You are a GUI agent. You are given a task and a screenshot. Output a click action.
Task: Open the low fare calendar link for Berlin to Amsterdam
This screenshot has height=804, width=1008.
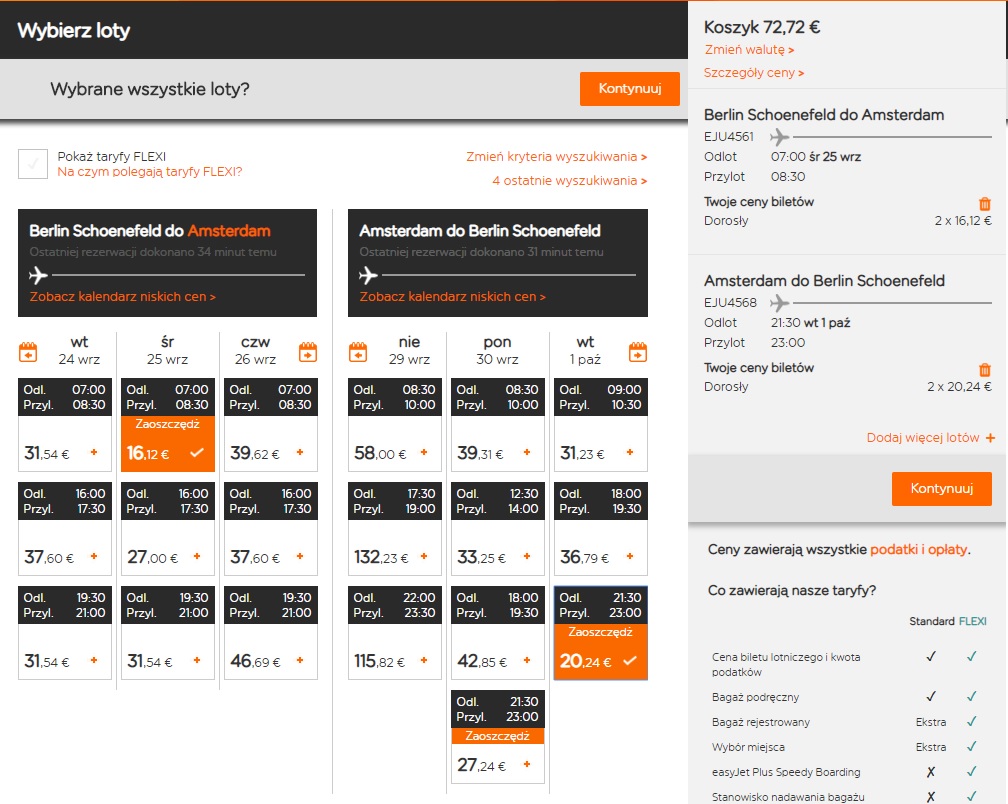(123, 296)
